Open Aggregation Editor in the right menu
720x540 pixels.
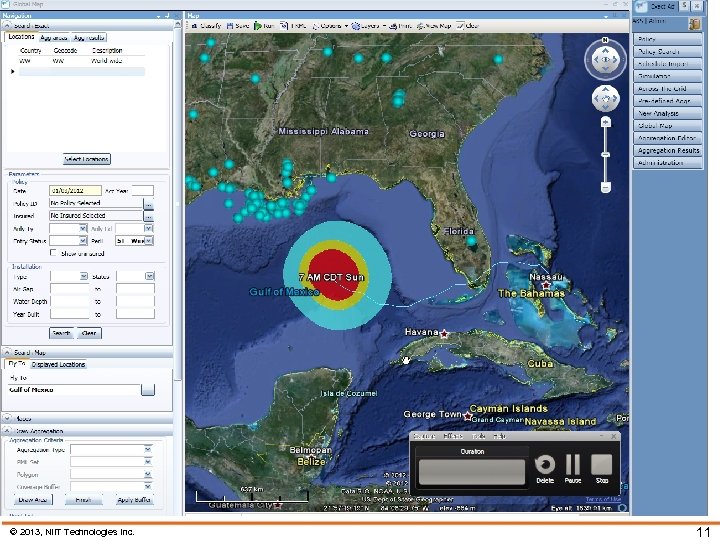pos(668,138)
